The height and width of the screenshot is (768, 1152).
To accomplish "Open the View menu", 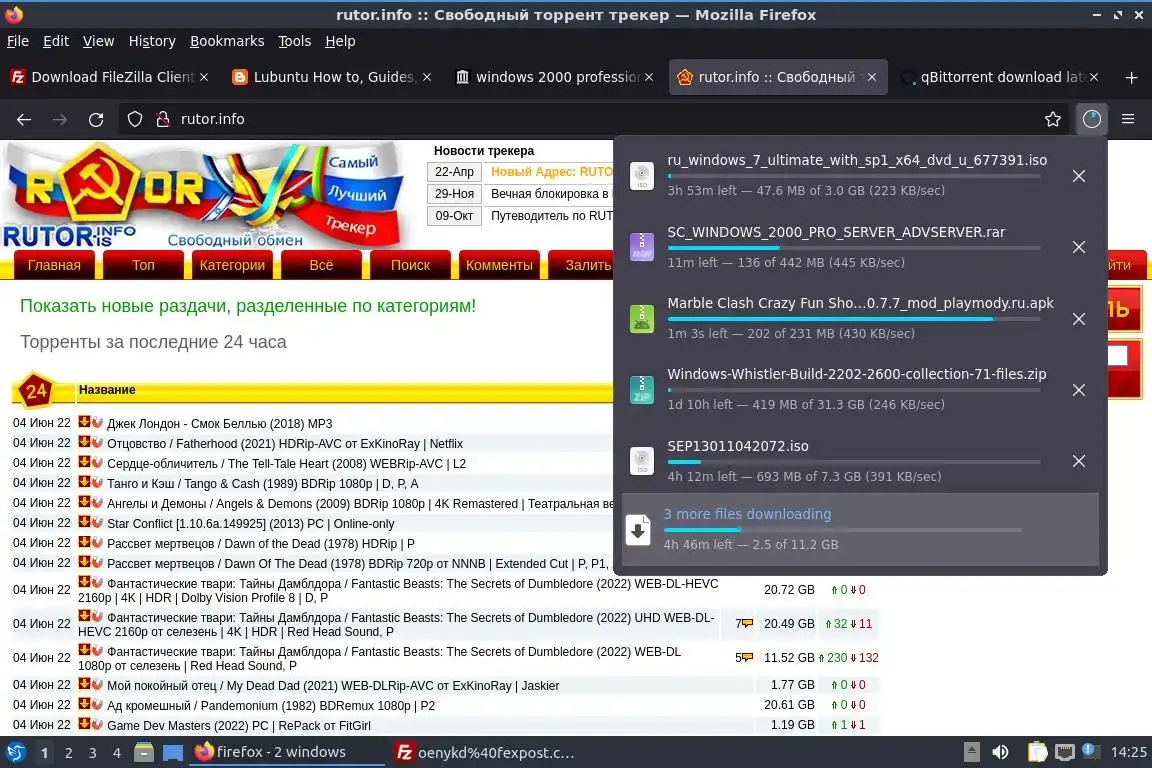I will click(98, 41).
